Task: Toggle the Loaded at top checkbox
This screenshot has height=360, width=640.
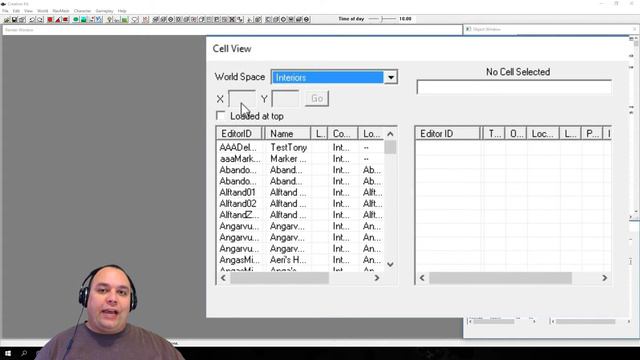Action: 220,116
